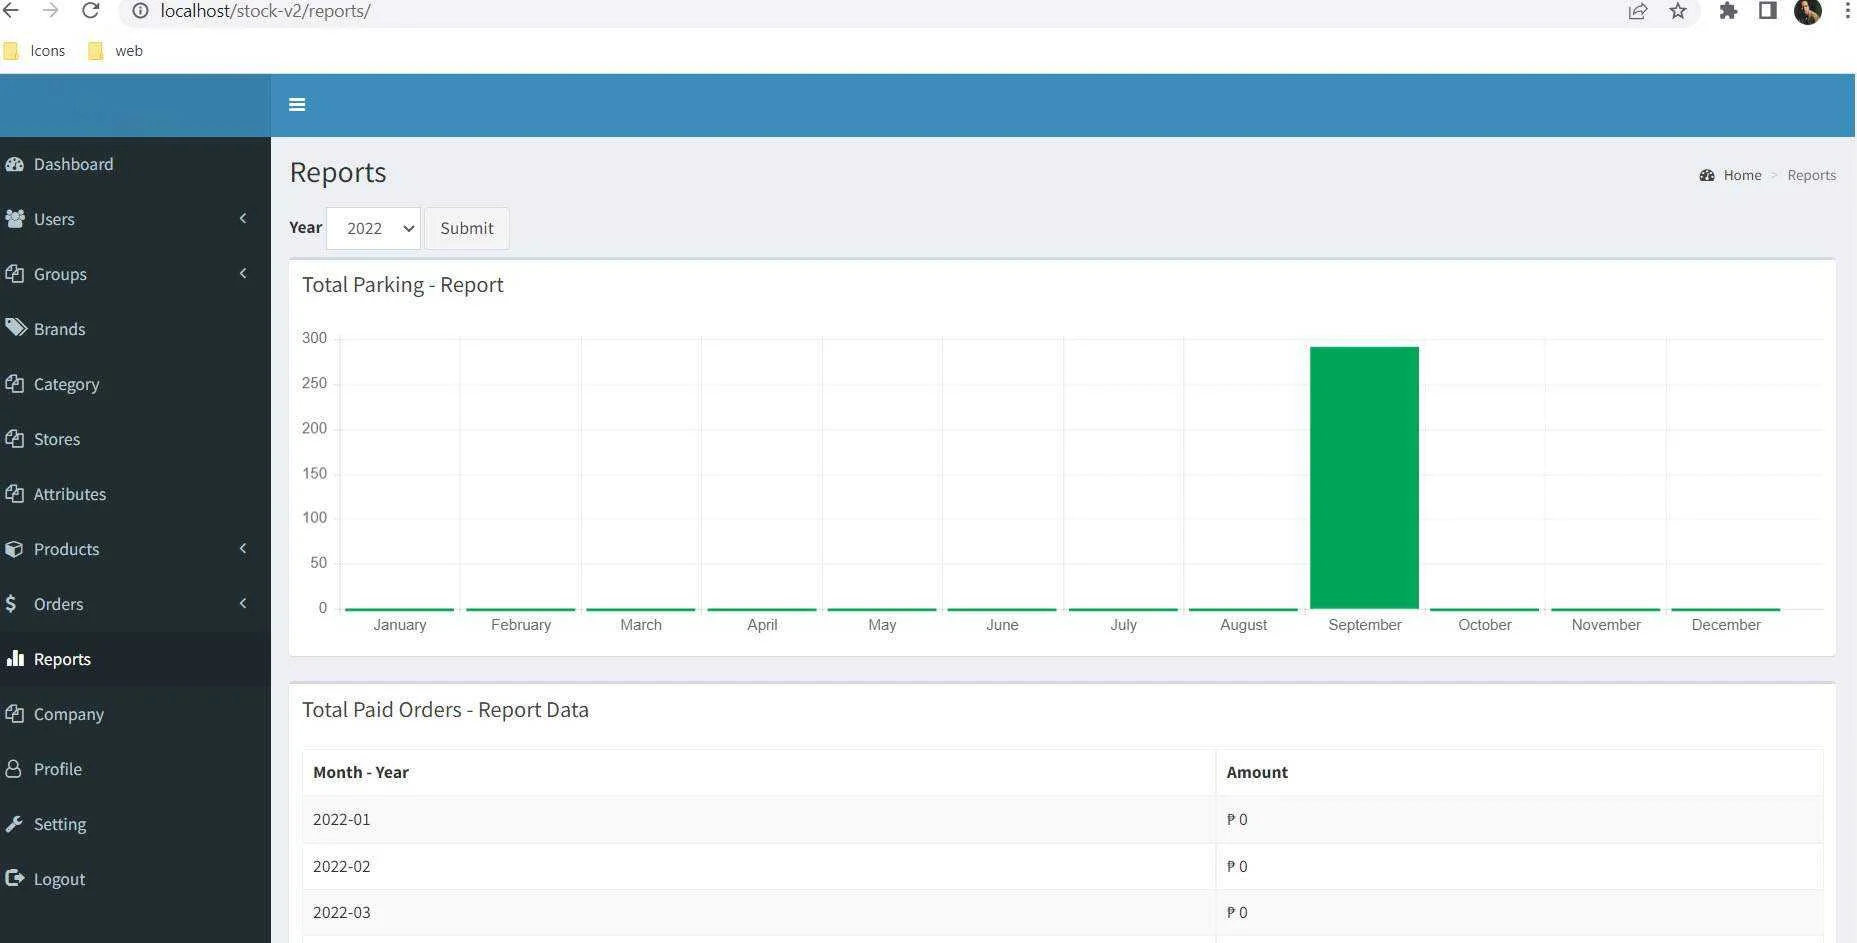Screen dimensions: 1857x943
Task: Open the Year dropdown showing 2022
Action: coord(373,228)
